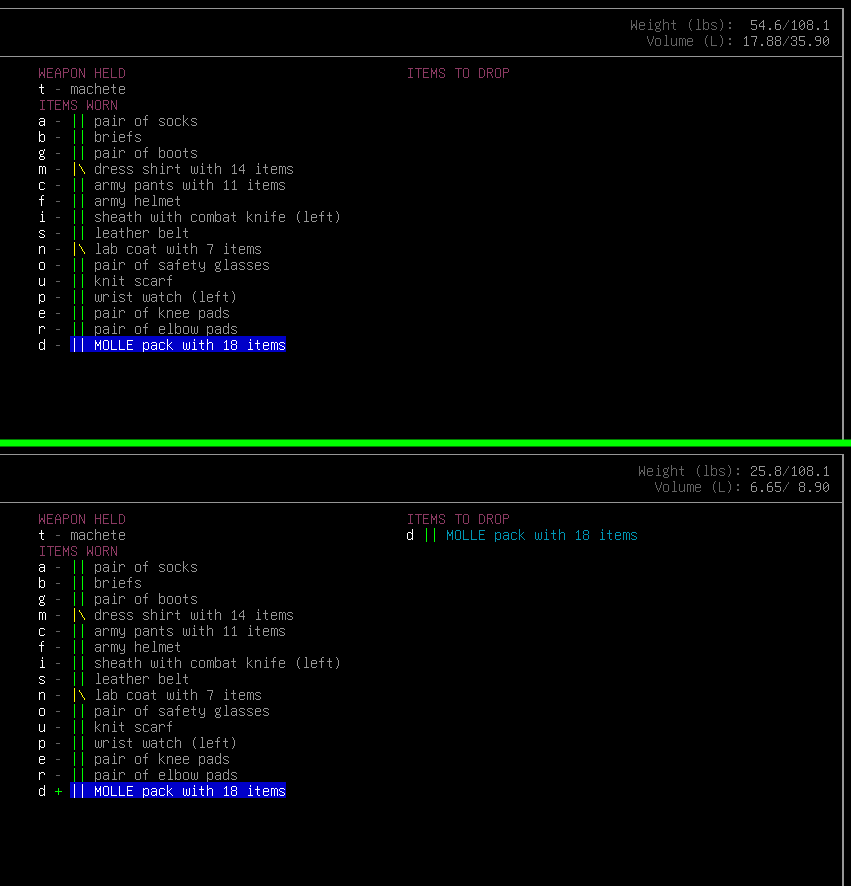This screenshot has width=851, height=886.
Task: Click 'WEAPON HELD' header in upper screen
Action: coord(82,73)
